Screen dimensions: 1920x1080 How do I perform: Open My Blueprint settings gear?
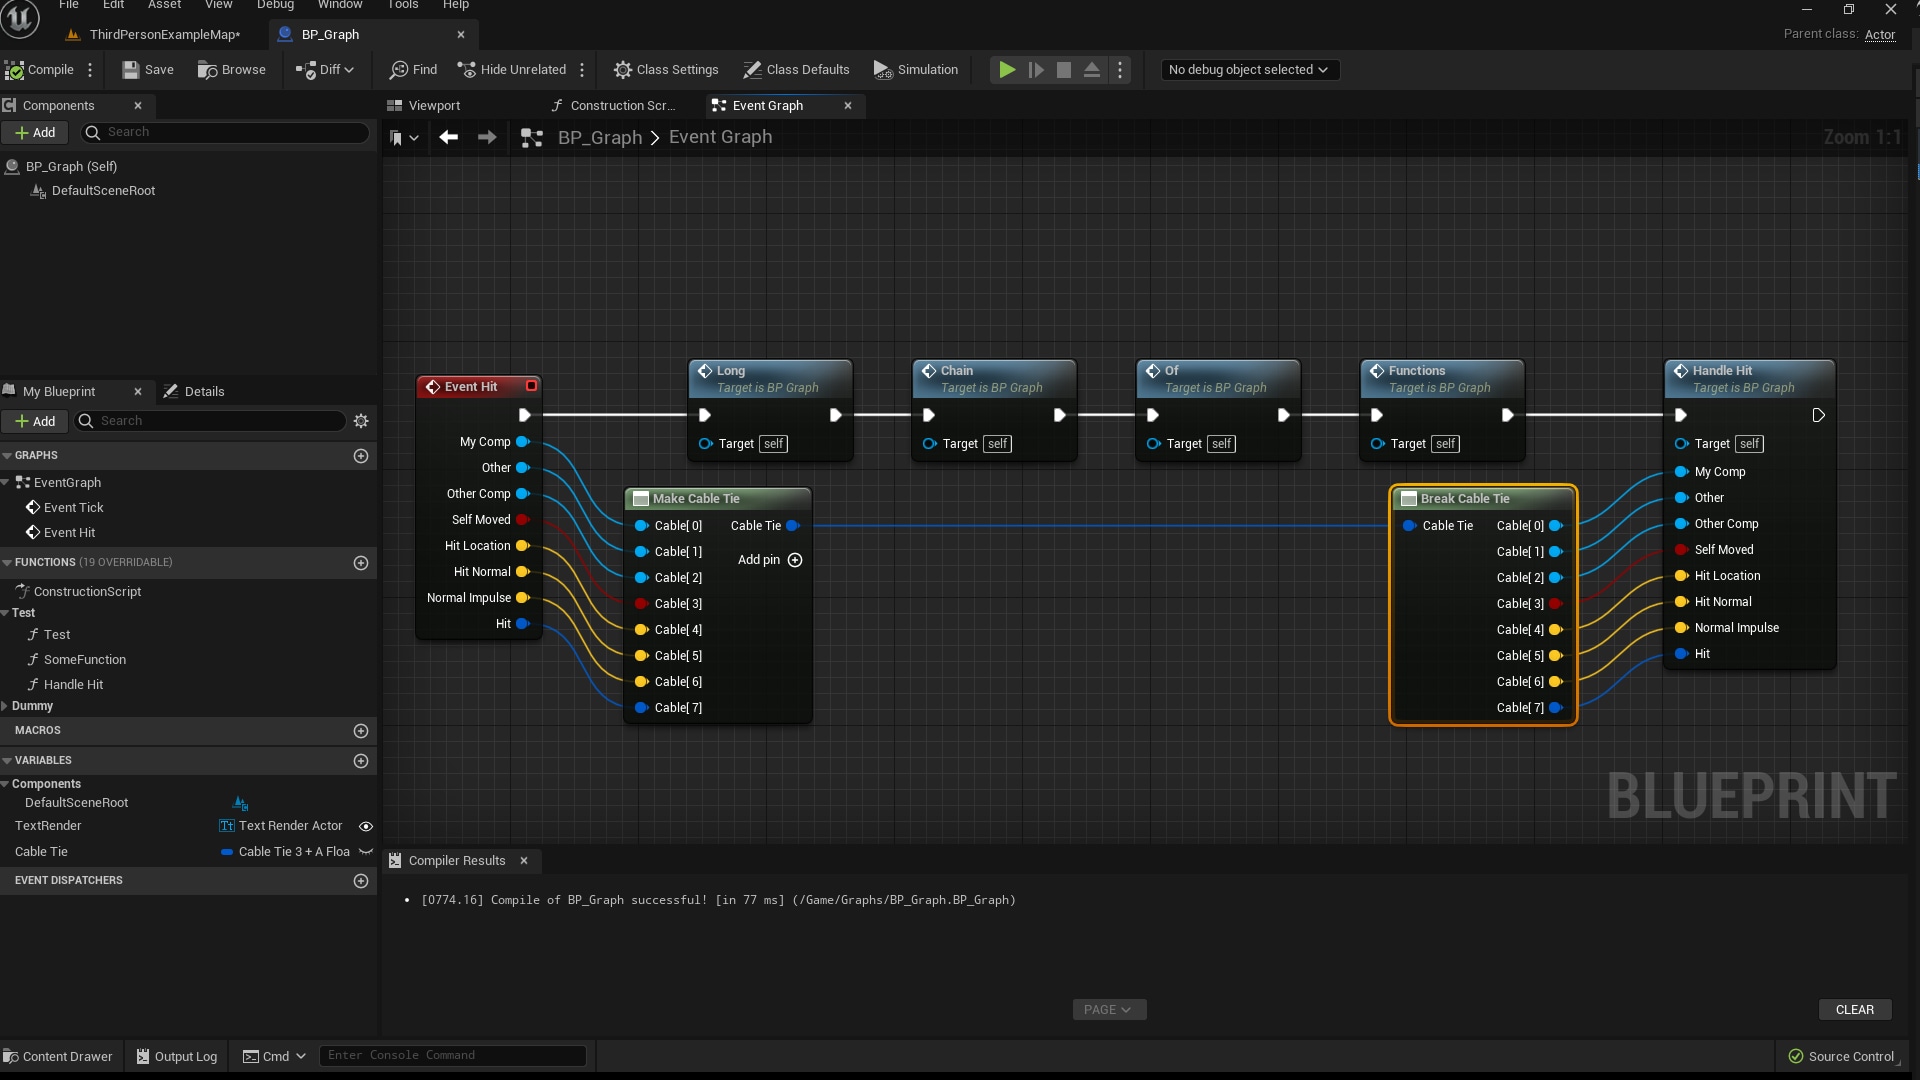(361, 421)
